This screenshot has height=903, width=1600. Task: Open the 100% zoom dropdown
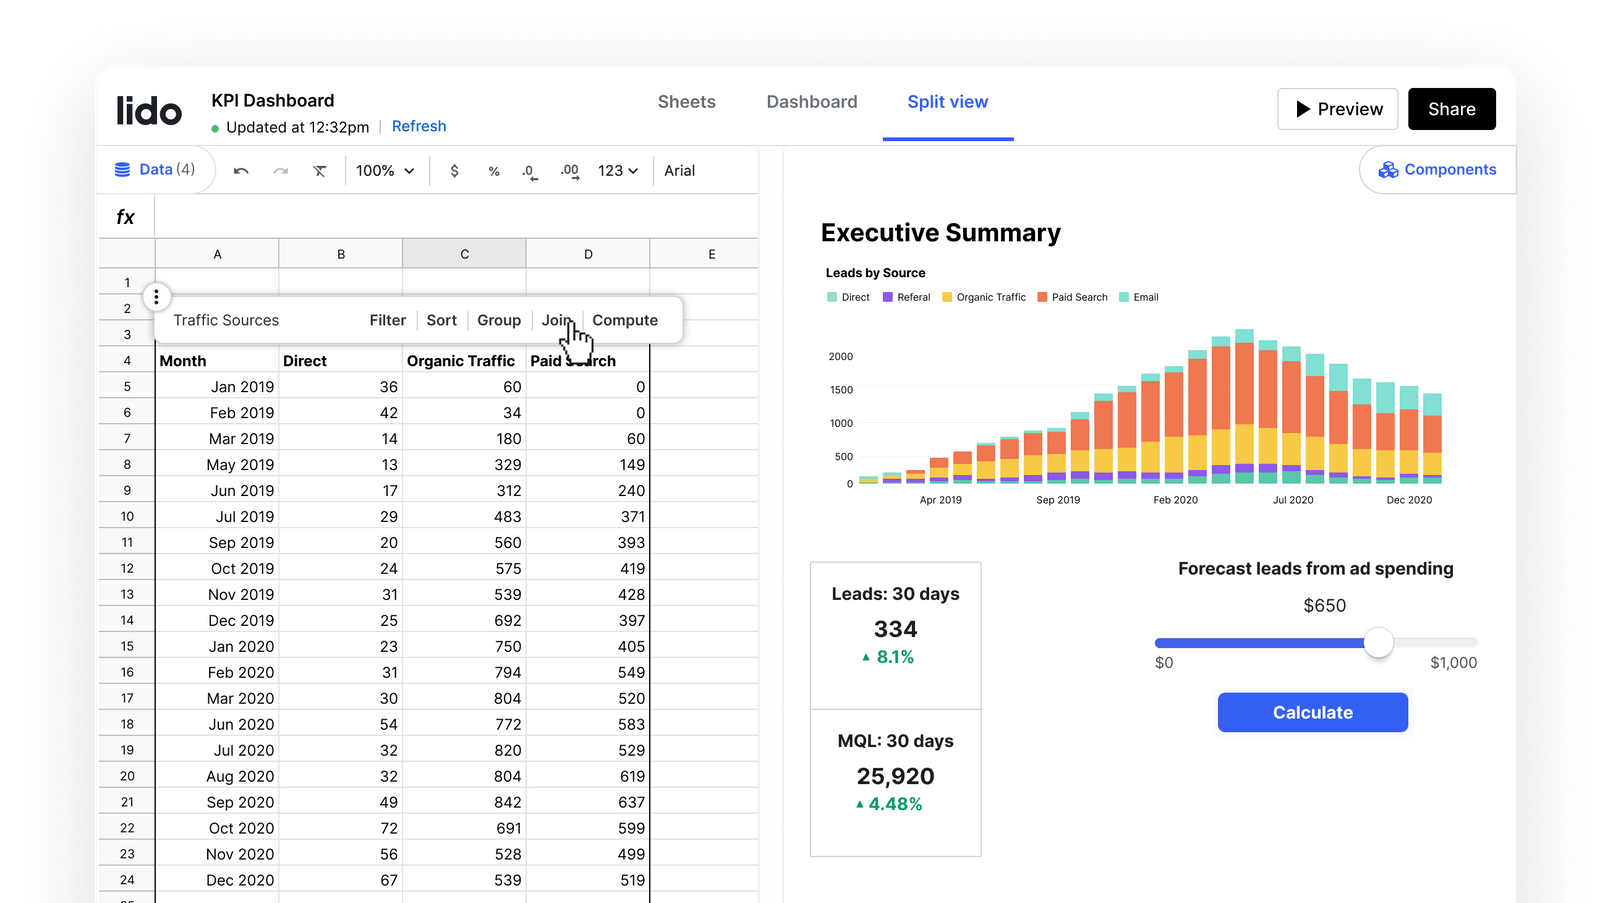385,170
